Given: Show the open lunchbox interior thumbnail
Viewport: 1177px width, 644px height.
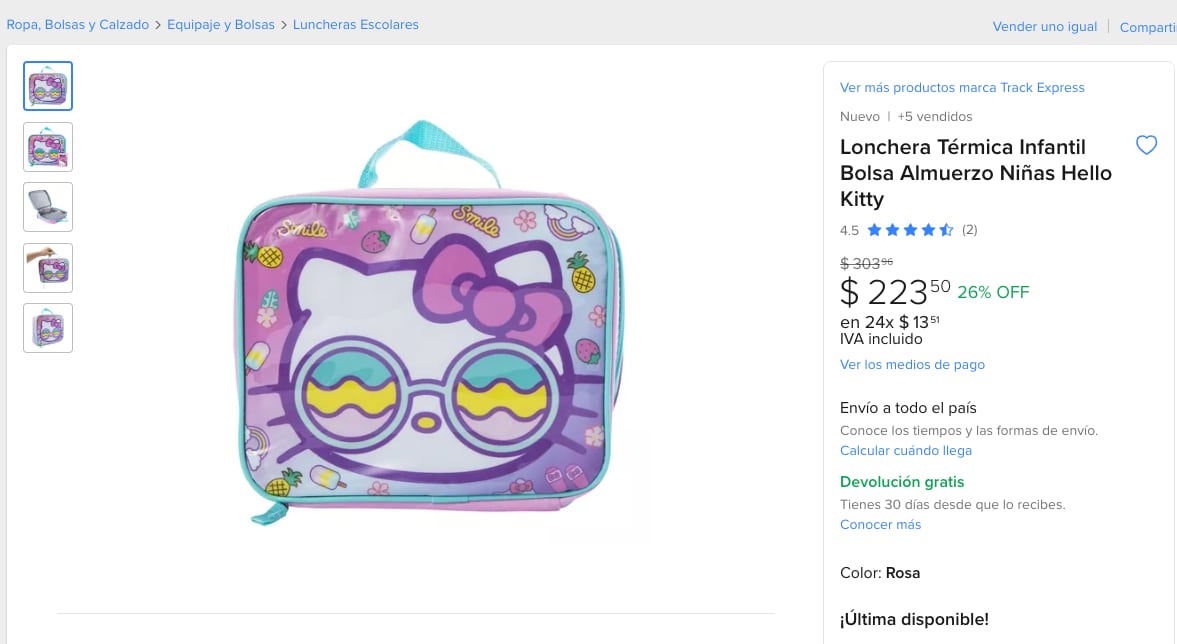Looking at the screenshot, I should tap(48, 207).
